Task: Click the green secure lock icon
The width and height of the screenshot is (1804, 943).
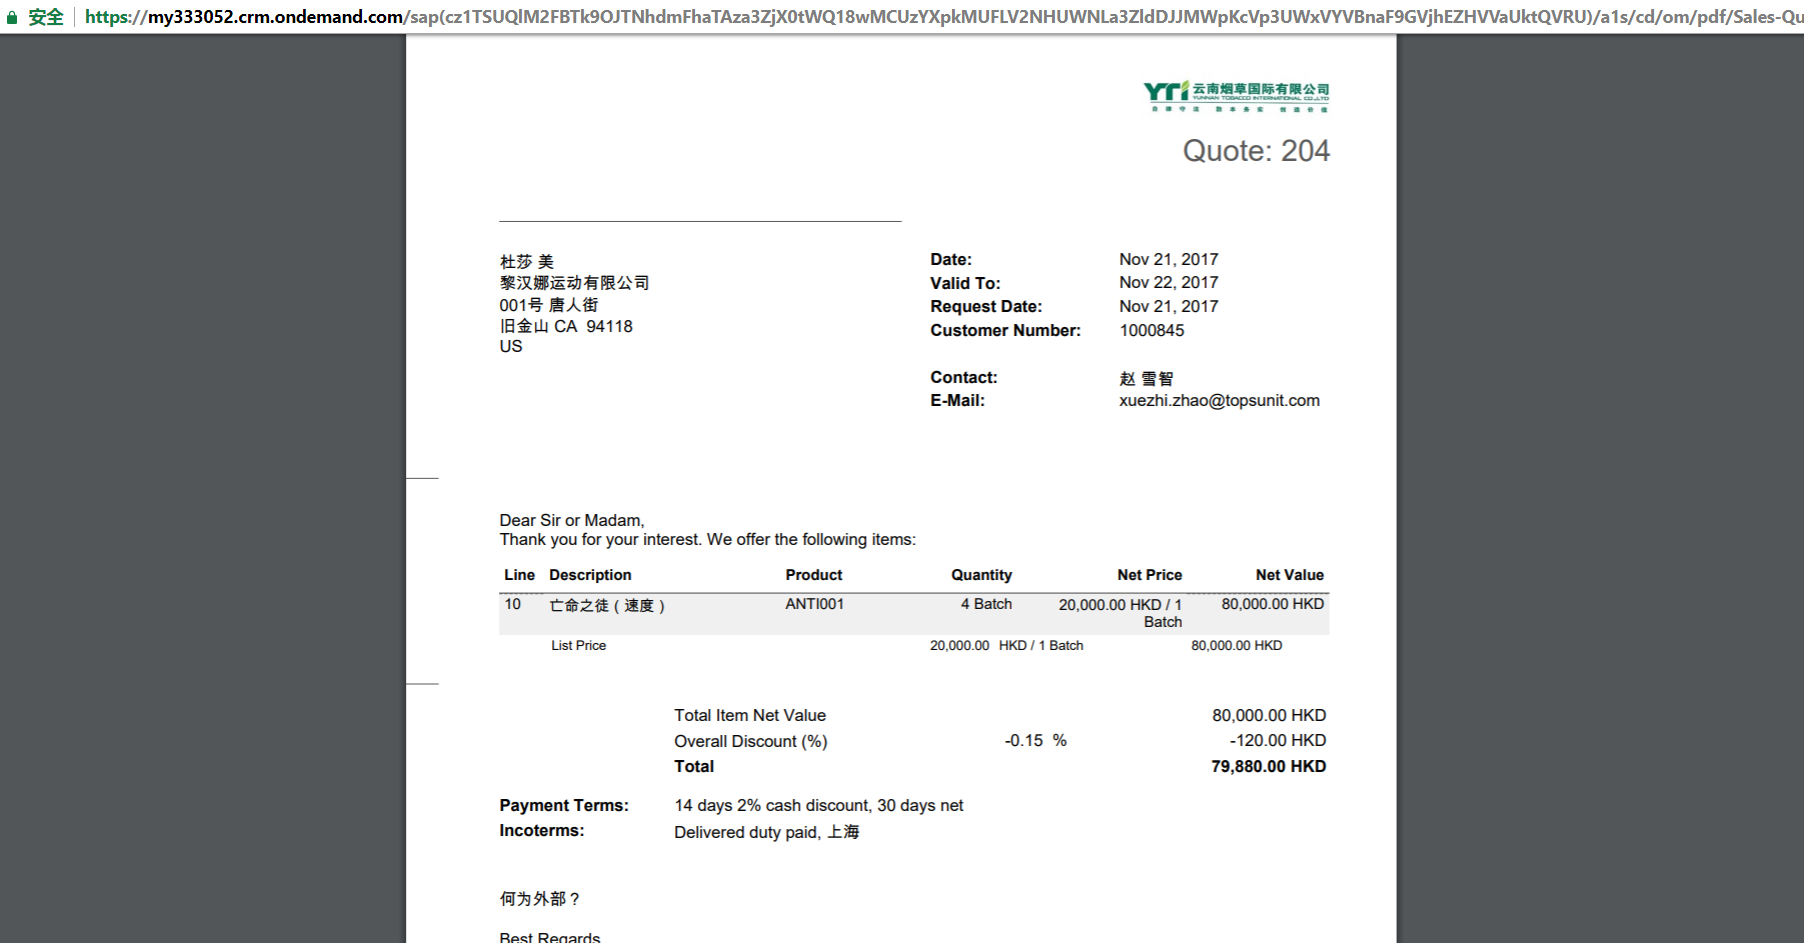Action: pos(12,17)
